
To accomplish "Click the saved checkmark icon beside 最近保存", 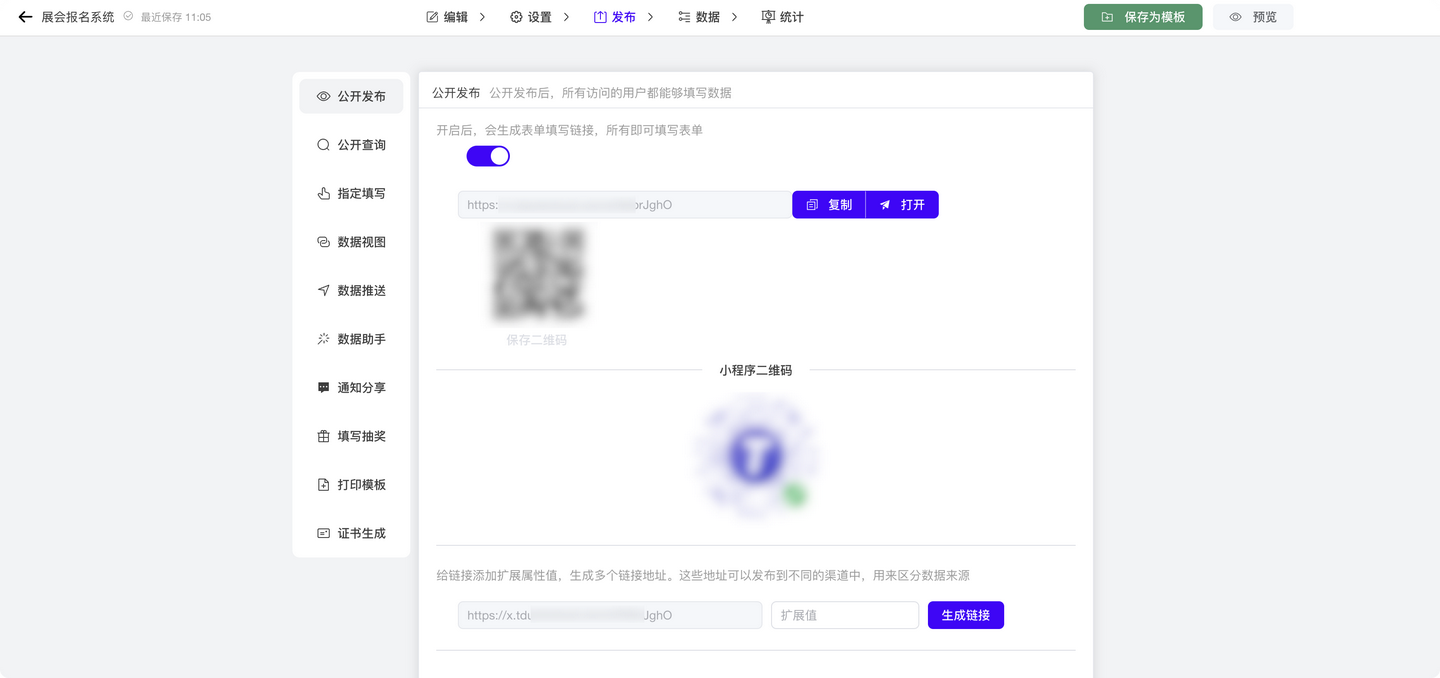I will 128,16.
